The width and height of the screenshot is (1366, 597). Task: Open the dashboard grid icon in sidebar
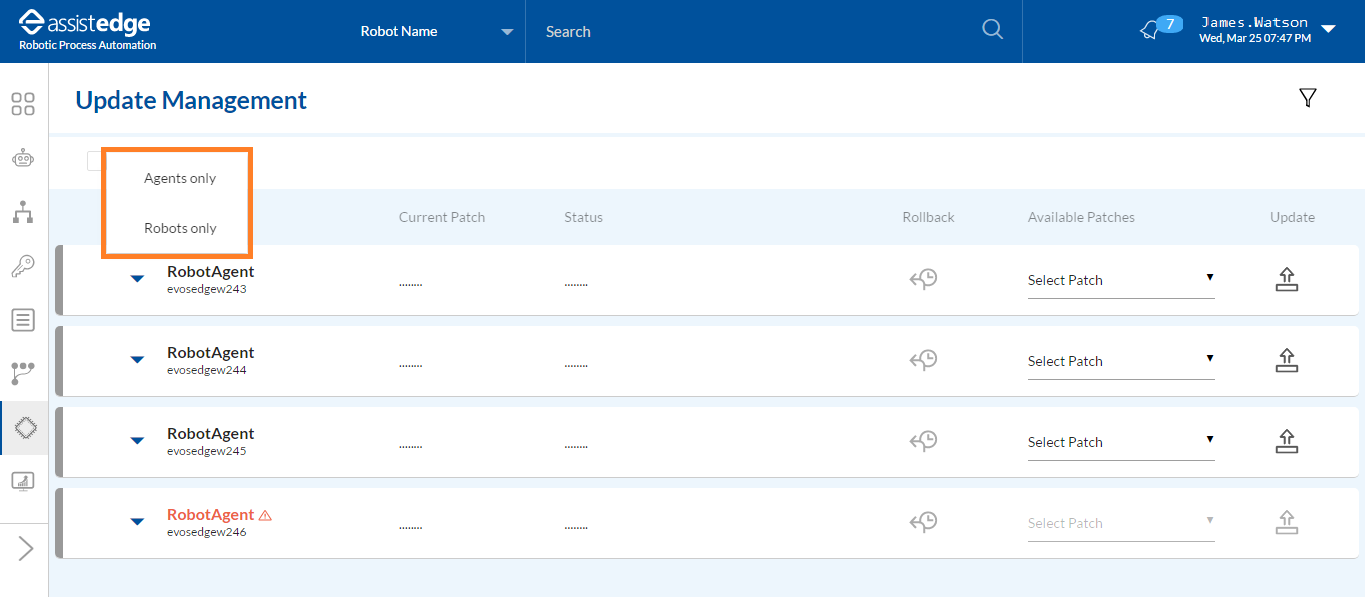point(23,104)
